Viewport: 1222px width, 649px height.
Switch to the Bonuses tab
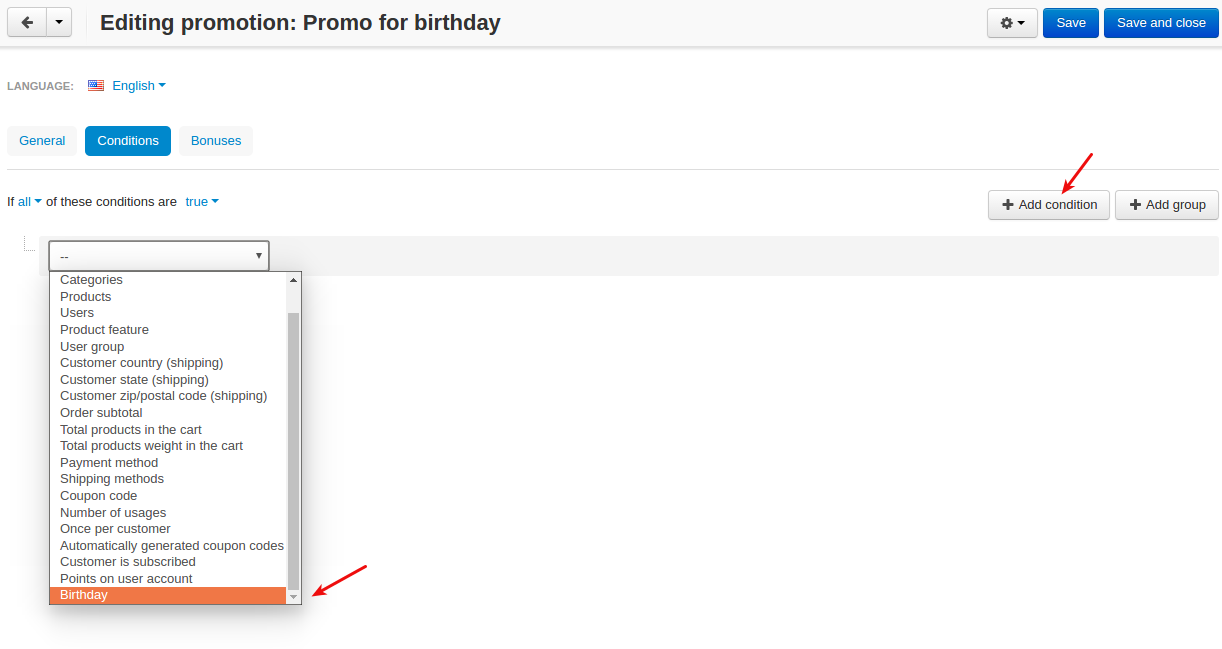[216, 141]
